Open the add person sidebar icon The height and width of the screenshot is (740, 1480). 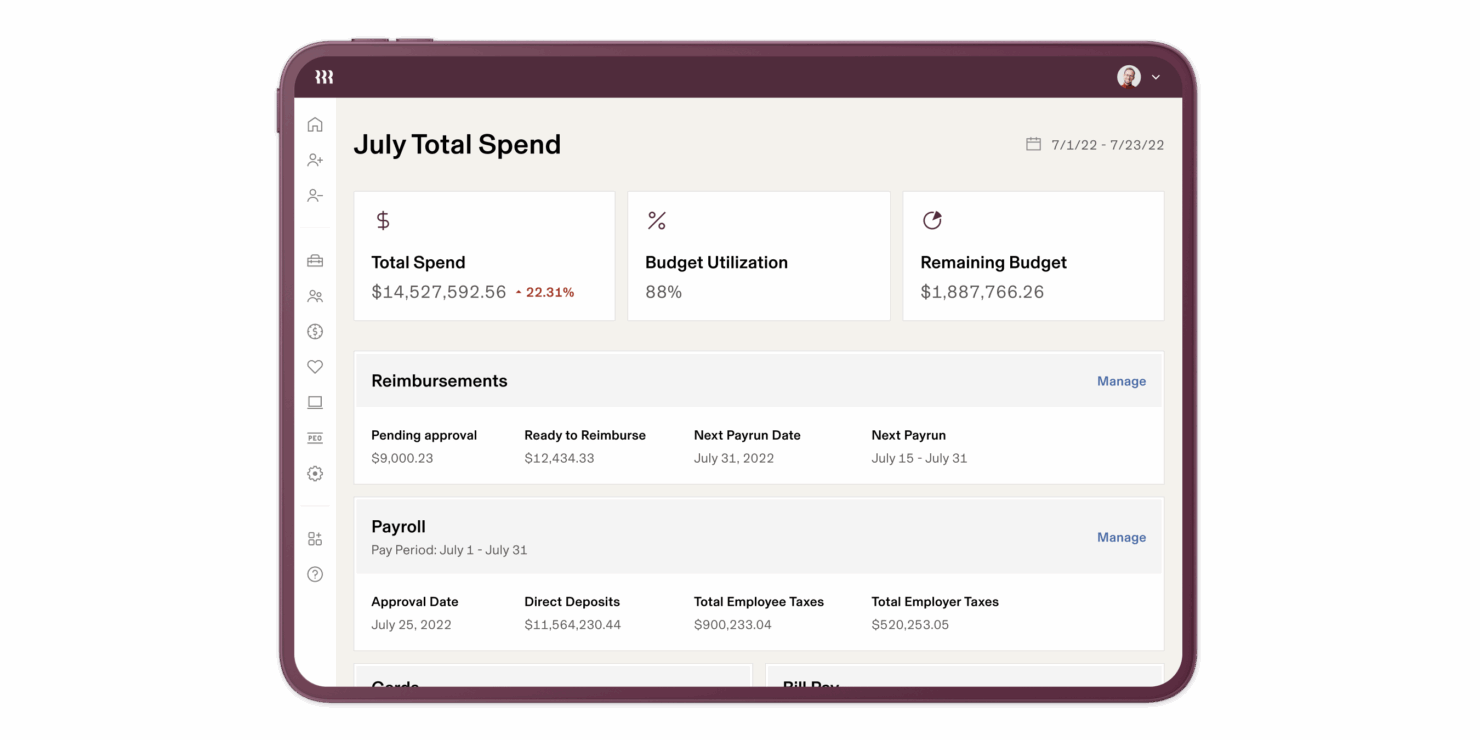point(315,160)
